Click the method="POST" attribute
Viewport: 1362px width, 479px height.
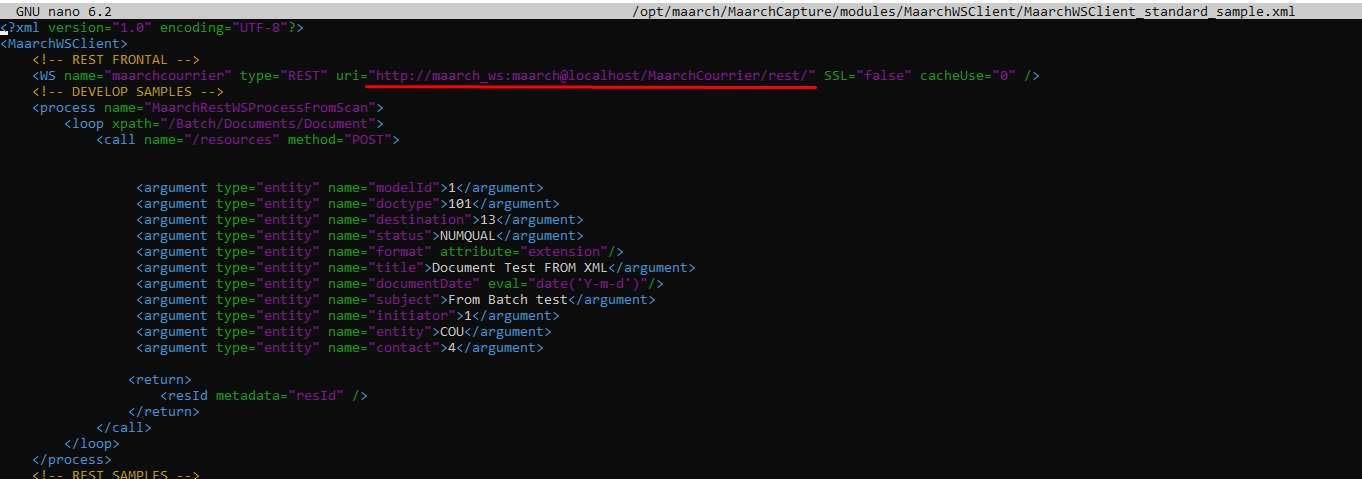point(343,140)
